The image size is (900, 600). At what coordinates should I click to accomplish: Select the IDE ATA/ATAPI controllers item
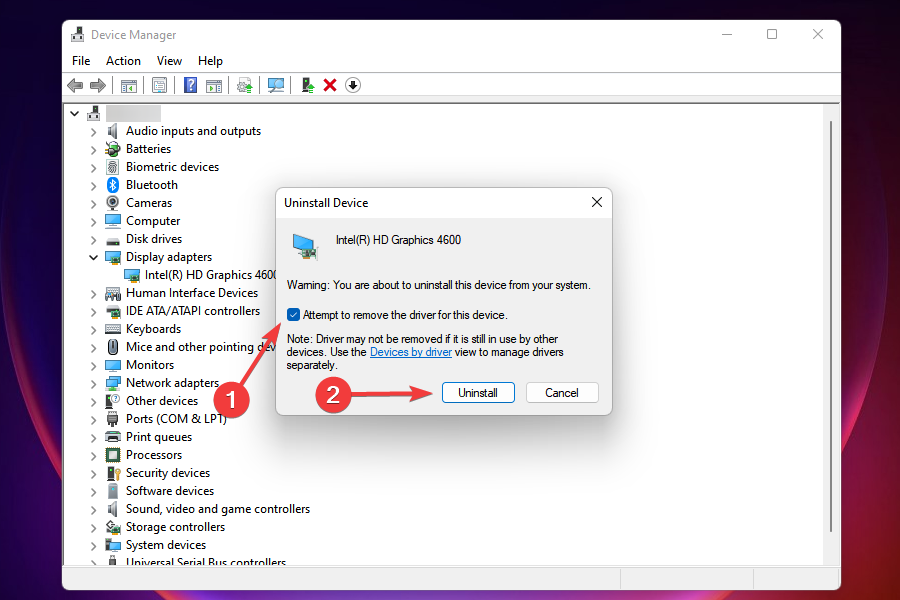coord(193,311)
